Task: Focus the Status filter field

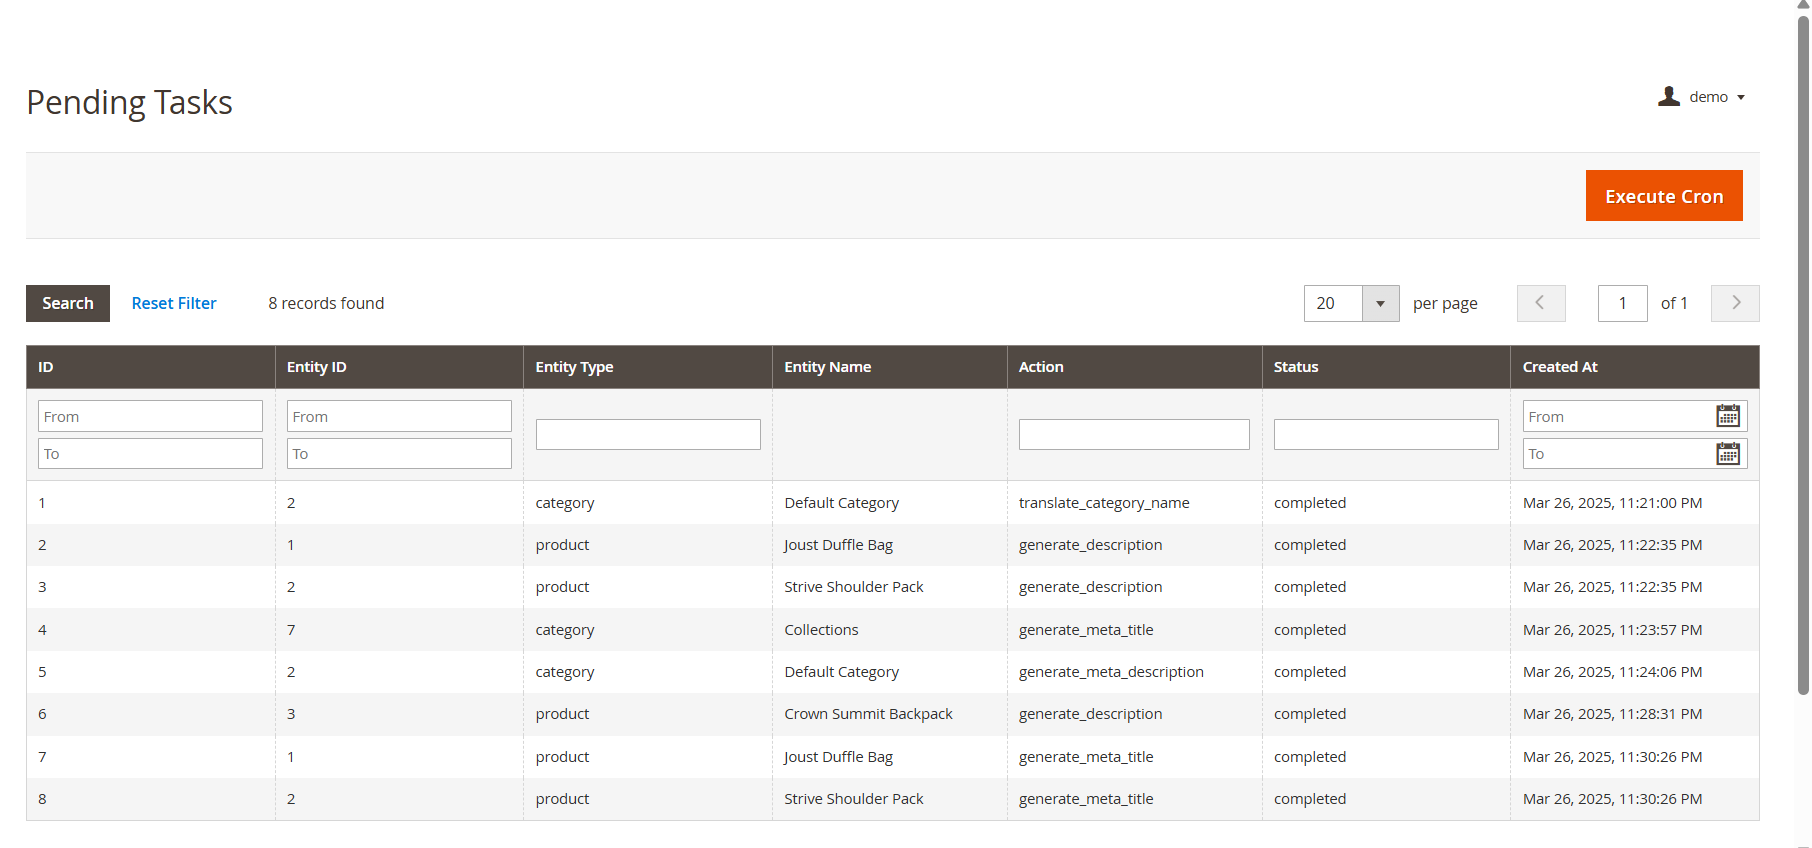Action: point(1386,434)
